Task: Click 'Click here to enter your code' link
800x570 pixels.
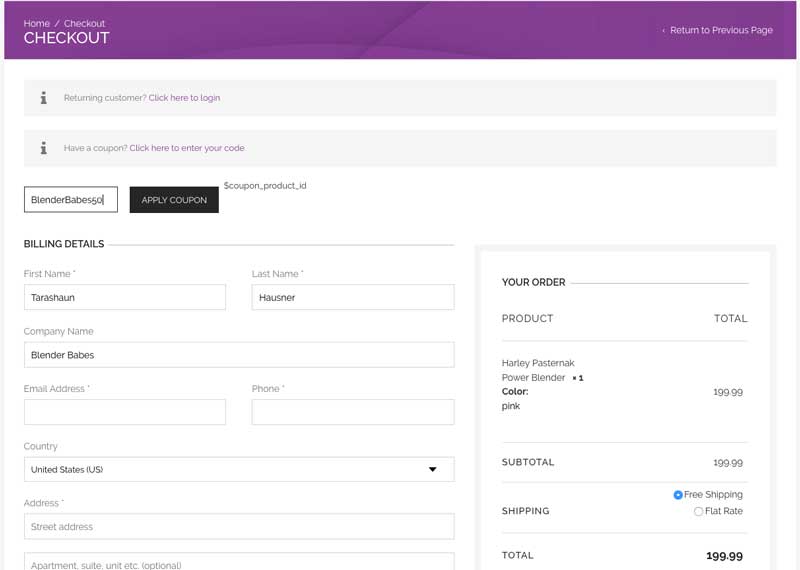Action: [x=186, y=148]
